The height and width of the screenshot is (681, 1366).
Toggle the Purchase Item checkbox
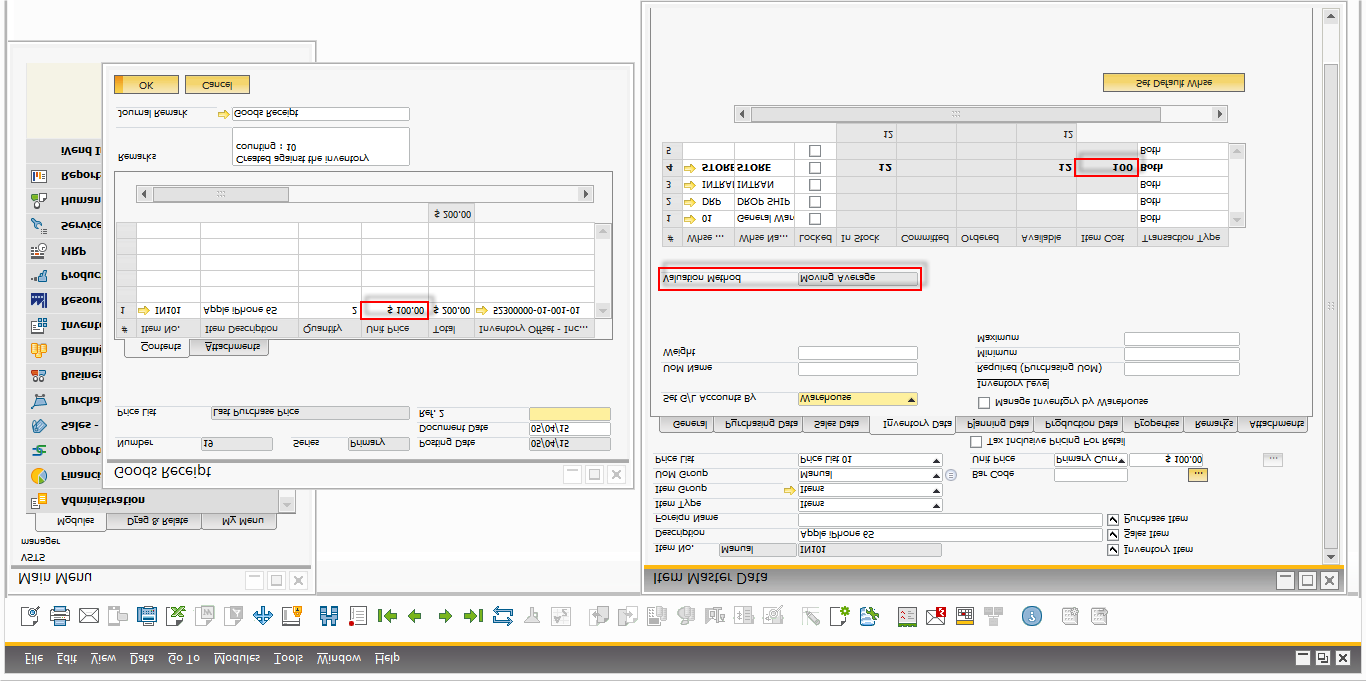pos(1113,519)
